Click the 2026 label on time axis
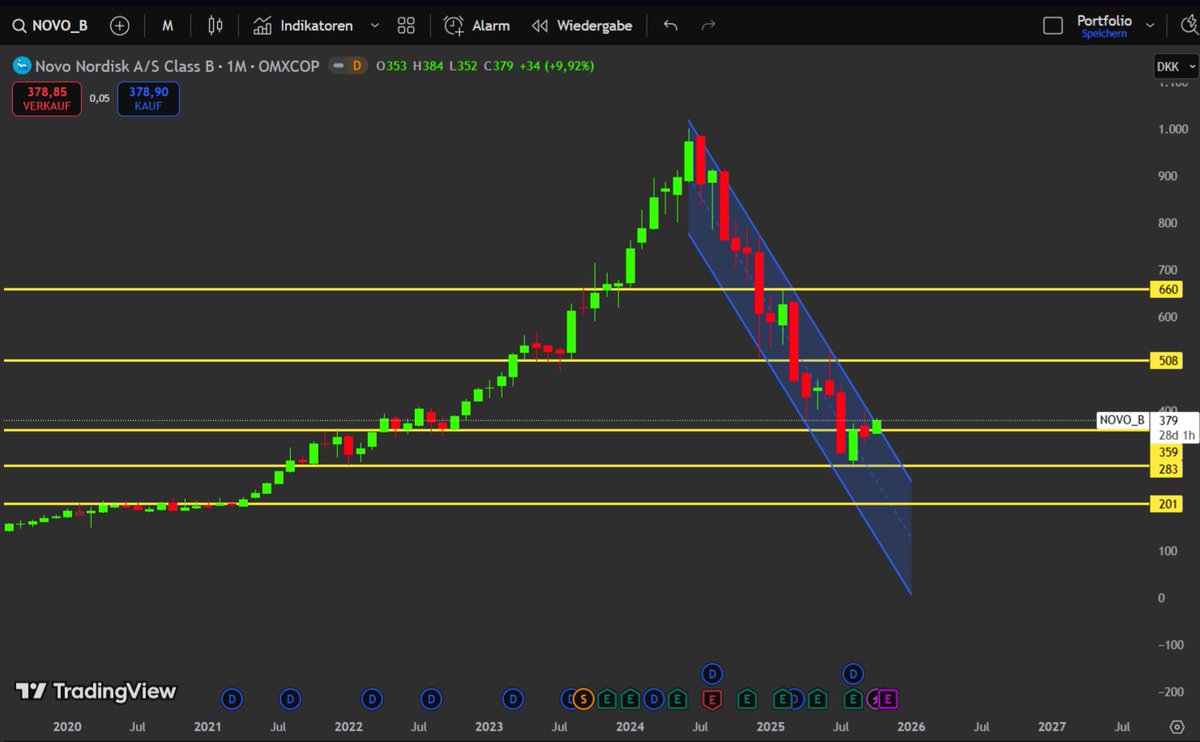This screenshot has height=742, width=1200. pyautogui.click(x=911, y=726)
